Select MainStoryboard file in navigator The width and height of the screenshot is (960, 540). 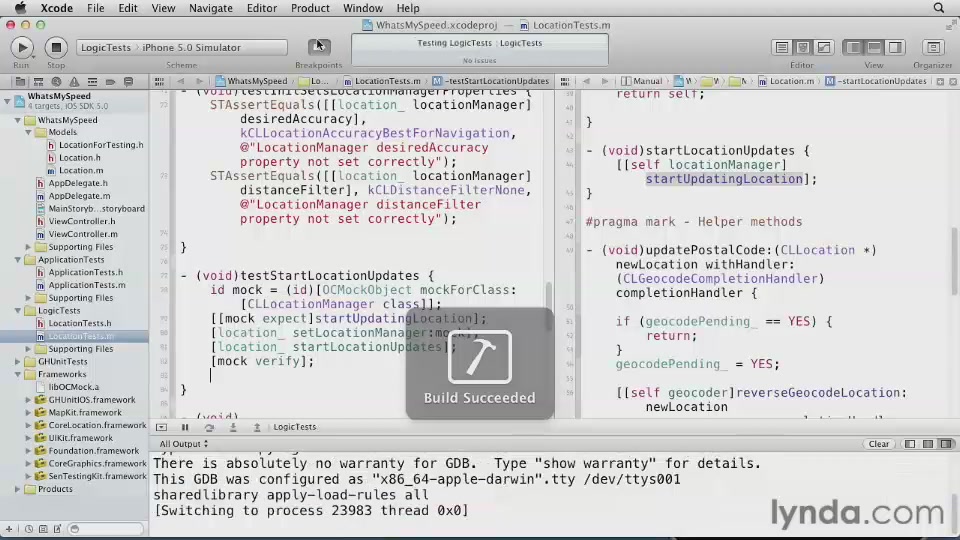click(x=97, y=208)
